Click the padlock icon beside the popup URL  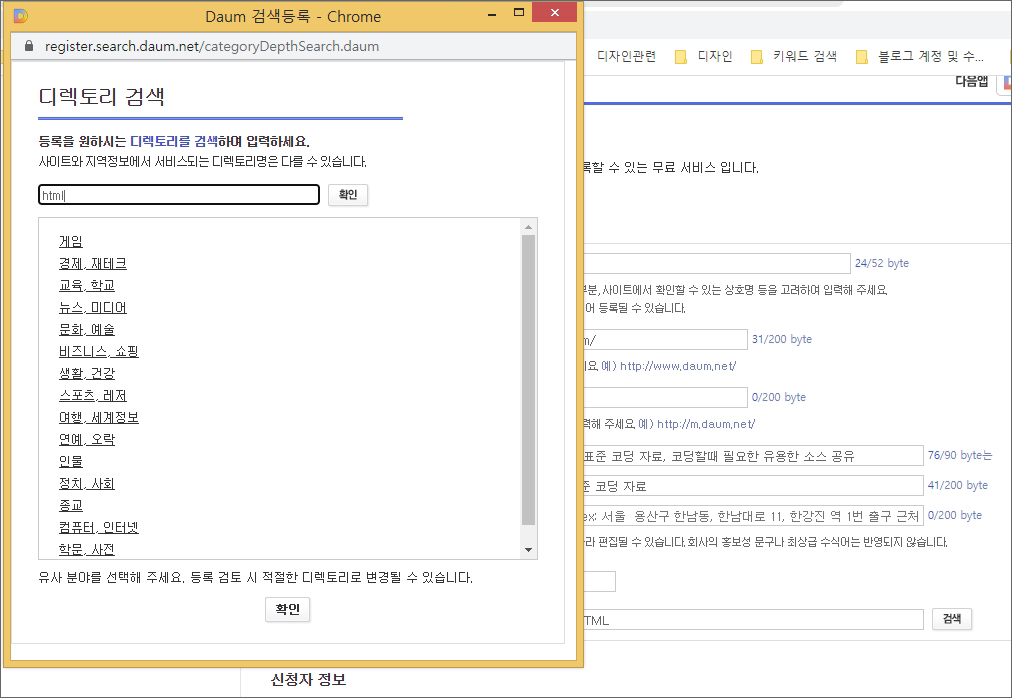28,46
